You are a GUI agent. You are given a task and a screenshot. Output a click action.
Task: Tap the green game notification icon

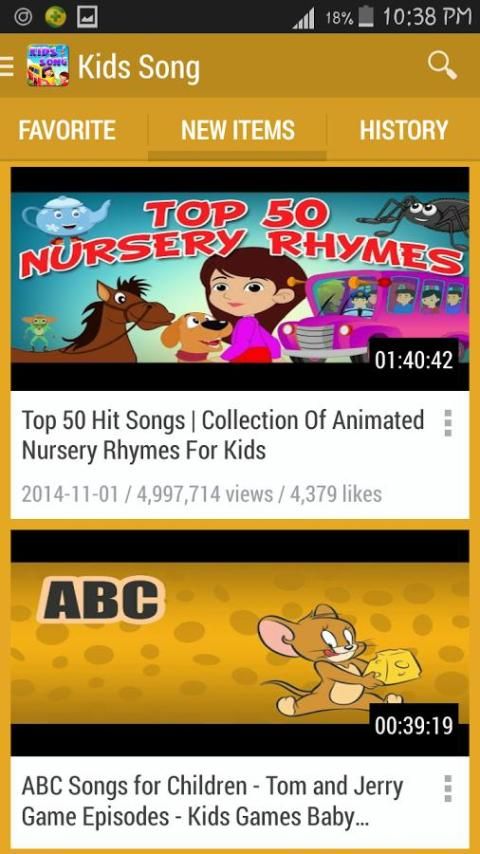[55, 17]
